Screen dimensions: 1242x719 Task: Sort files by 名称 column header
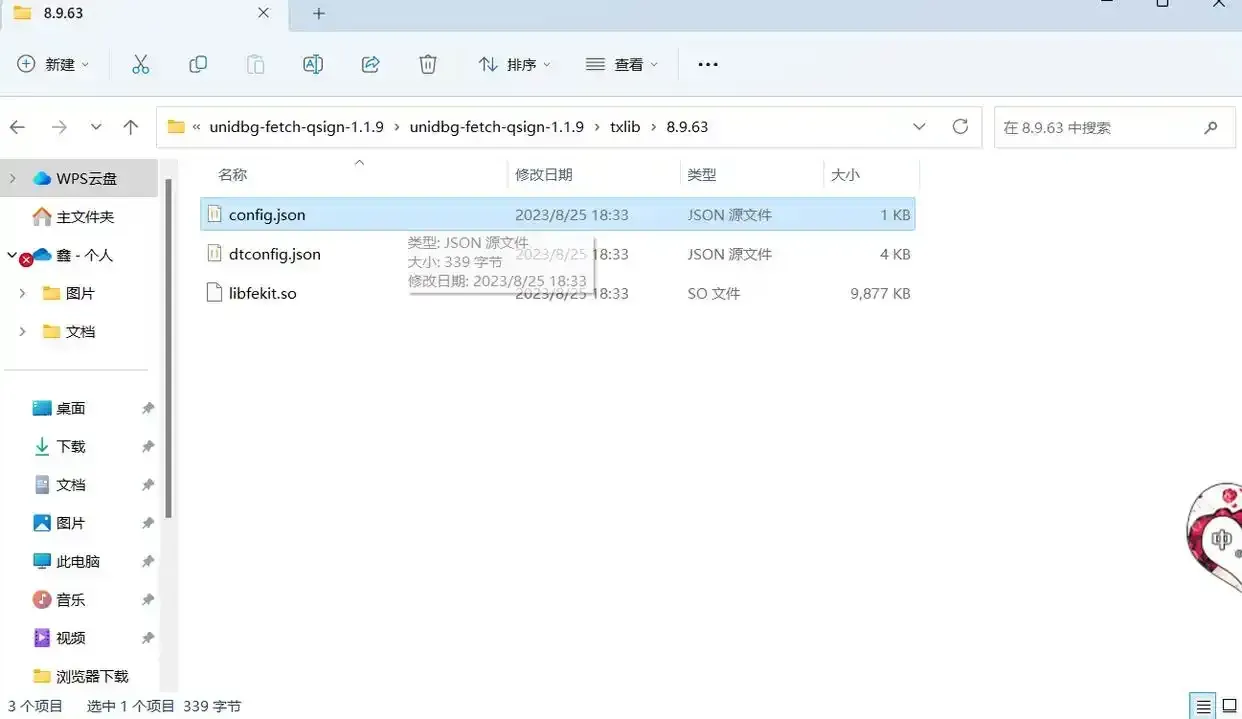pos(233,175)
